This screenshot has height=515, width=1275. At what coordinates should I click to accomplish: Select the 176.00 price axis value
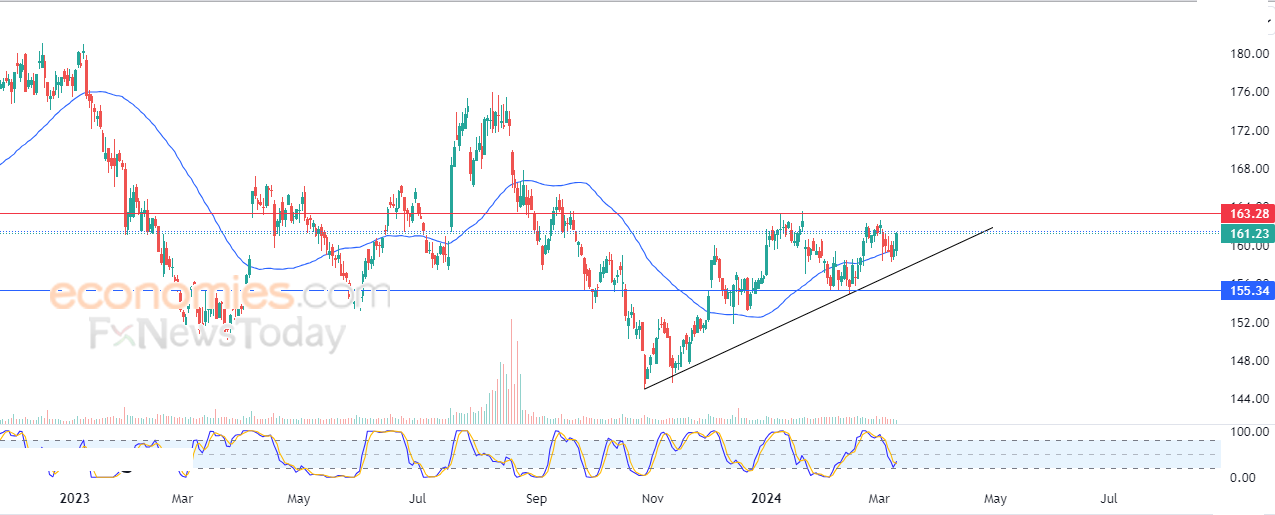tap(1251, 92)
